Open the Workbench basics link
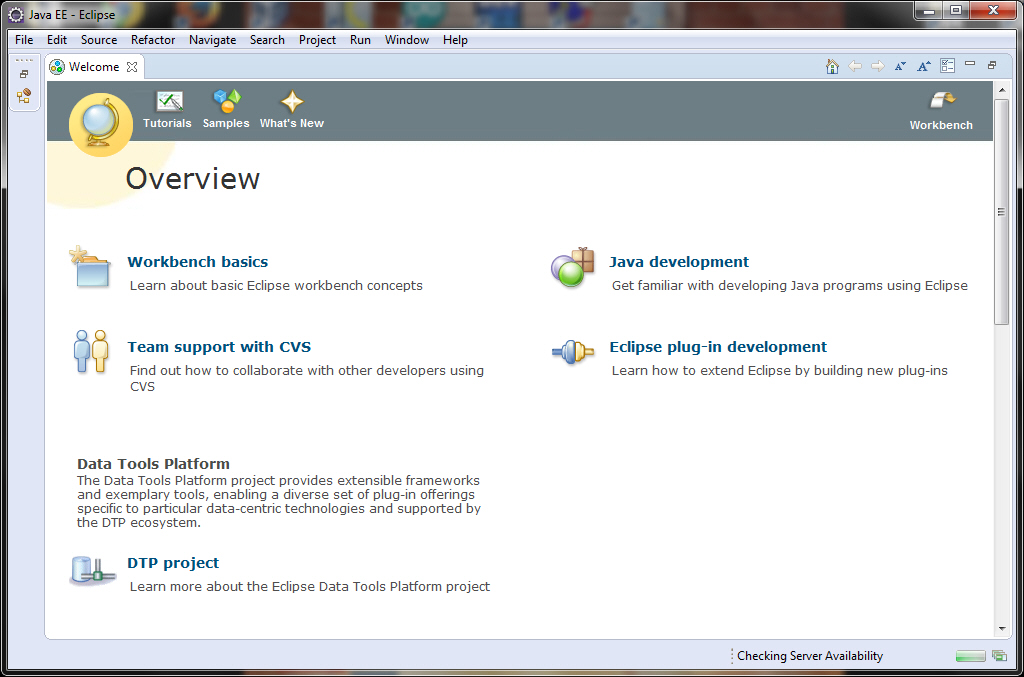The width and height of the screenshot is (1024, 677). (x=198, y=262)
